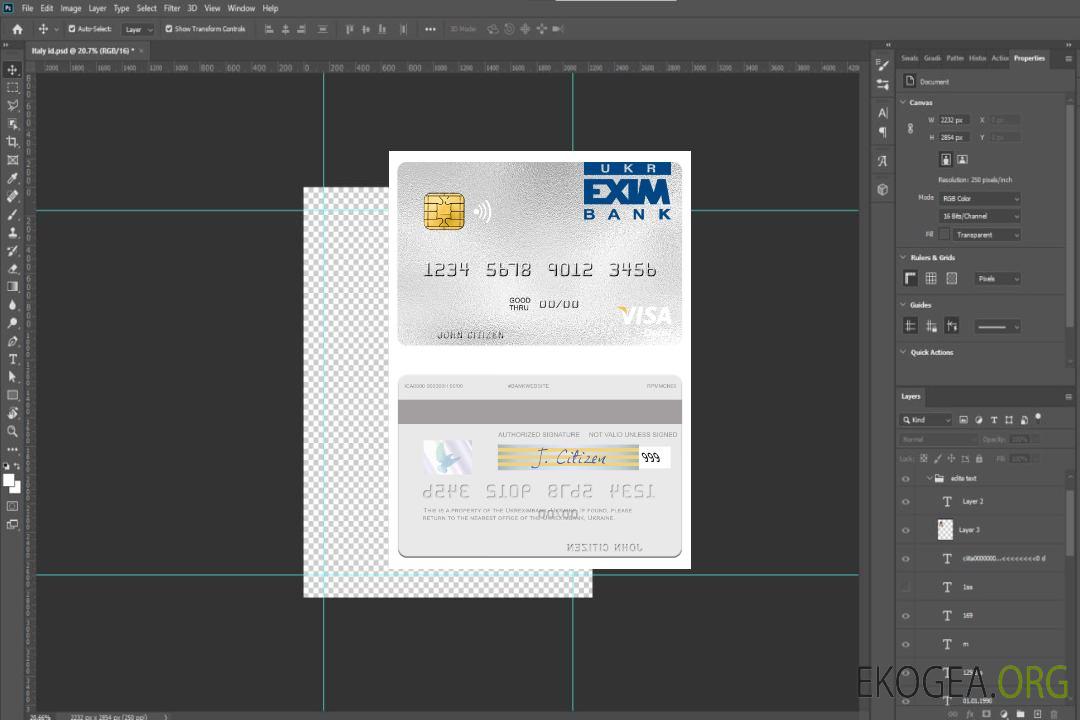Image resolution: width=1080 pixels, height=720 pixels.
Task: Toggle the grid visibility button
Action: point(931,278)
